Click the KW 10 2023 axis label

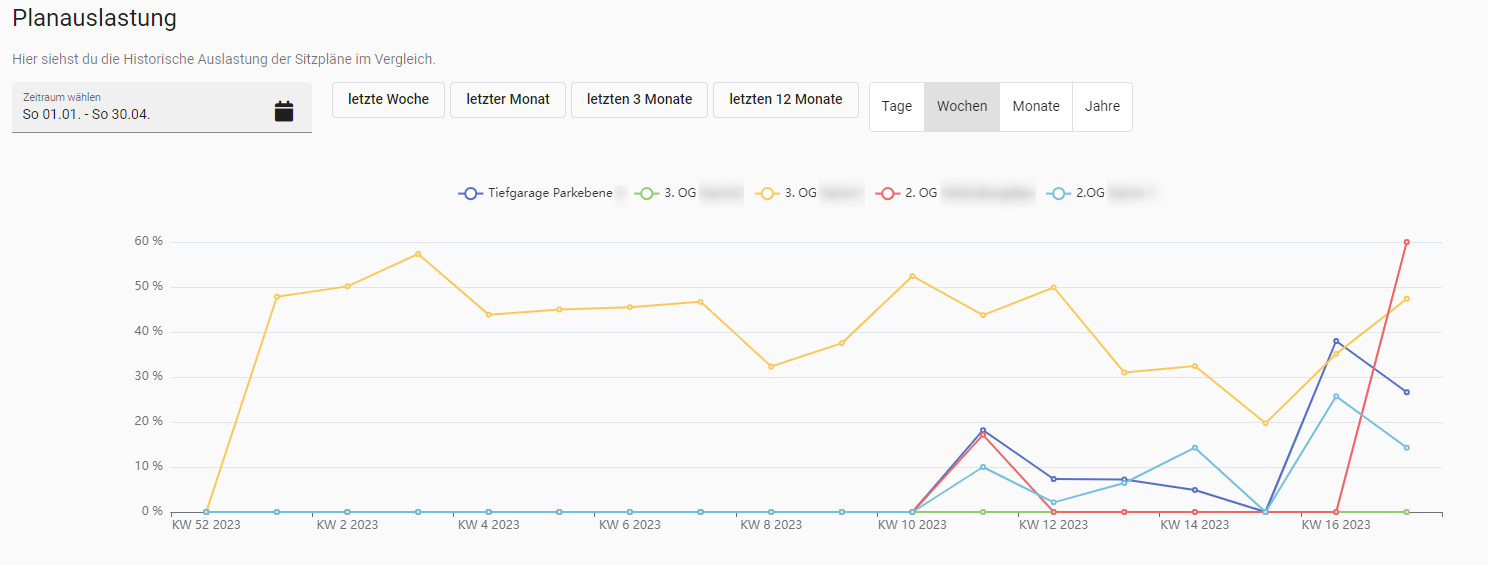tap(912, 525)
